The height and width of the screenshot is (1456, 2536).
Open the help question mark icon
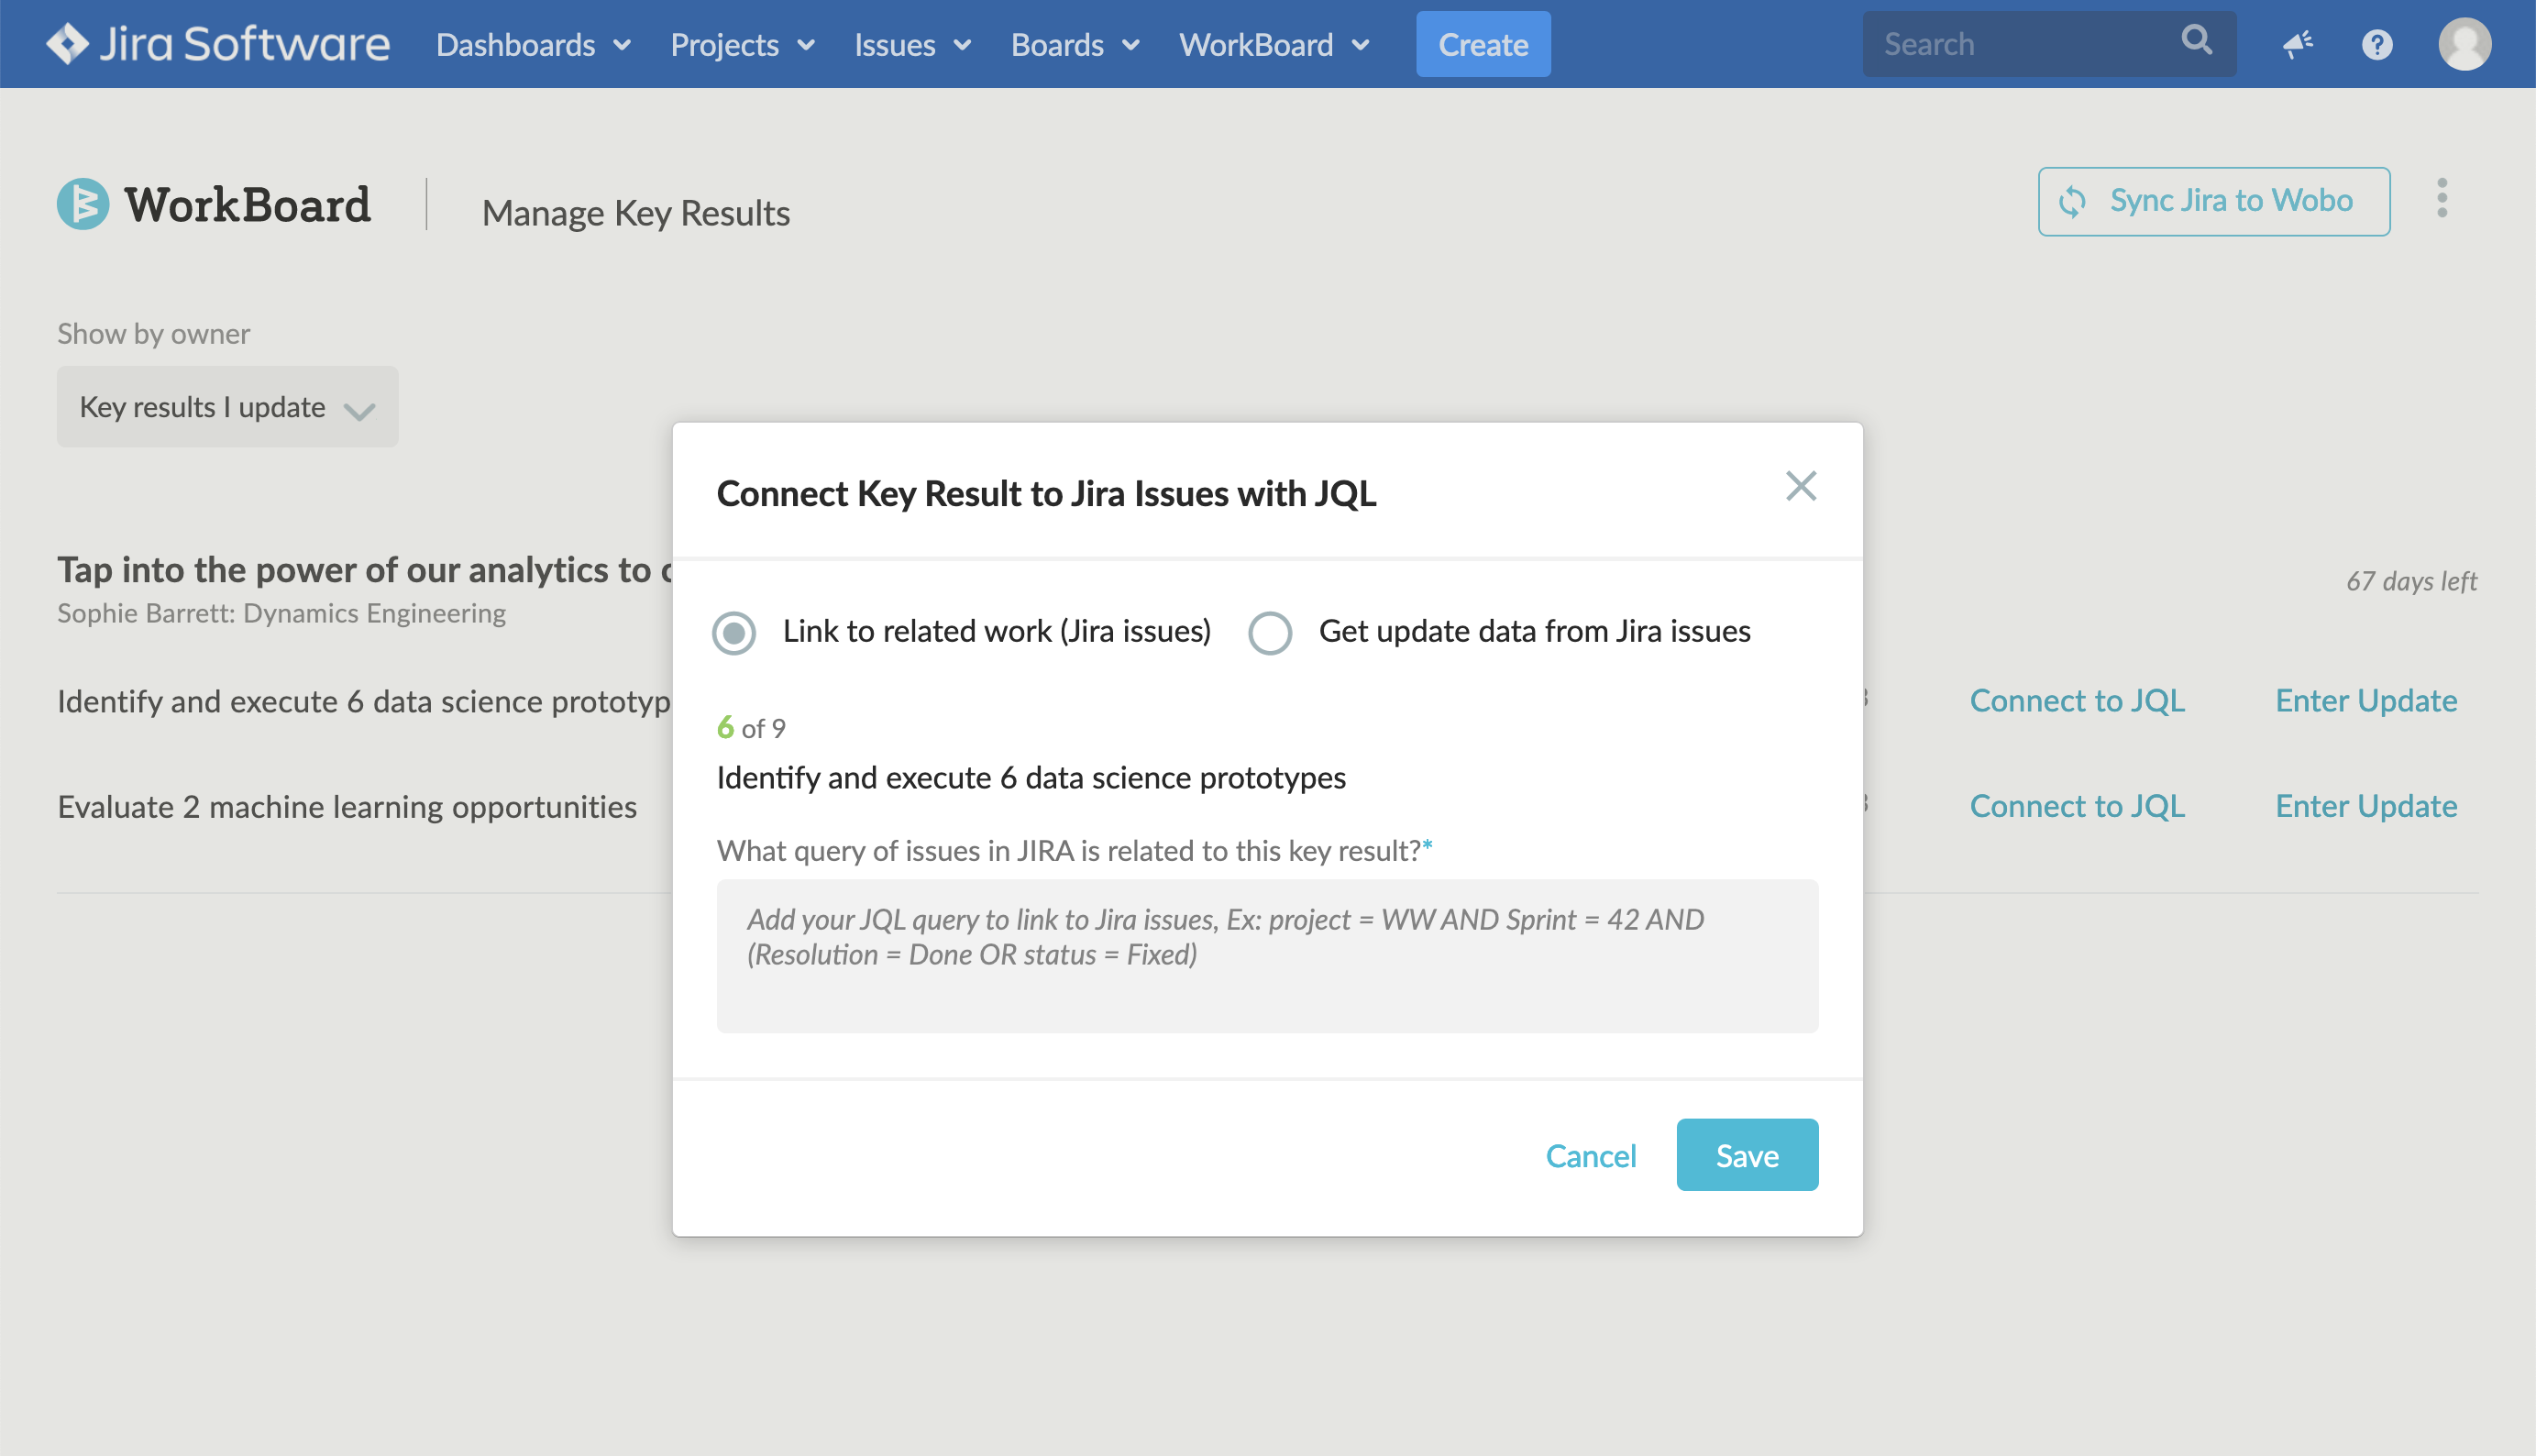click(x=2377, y=44)
